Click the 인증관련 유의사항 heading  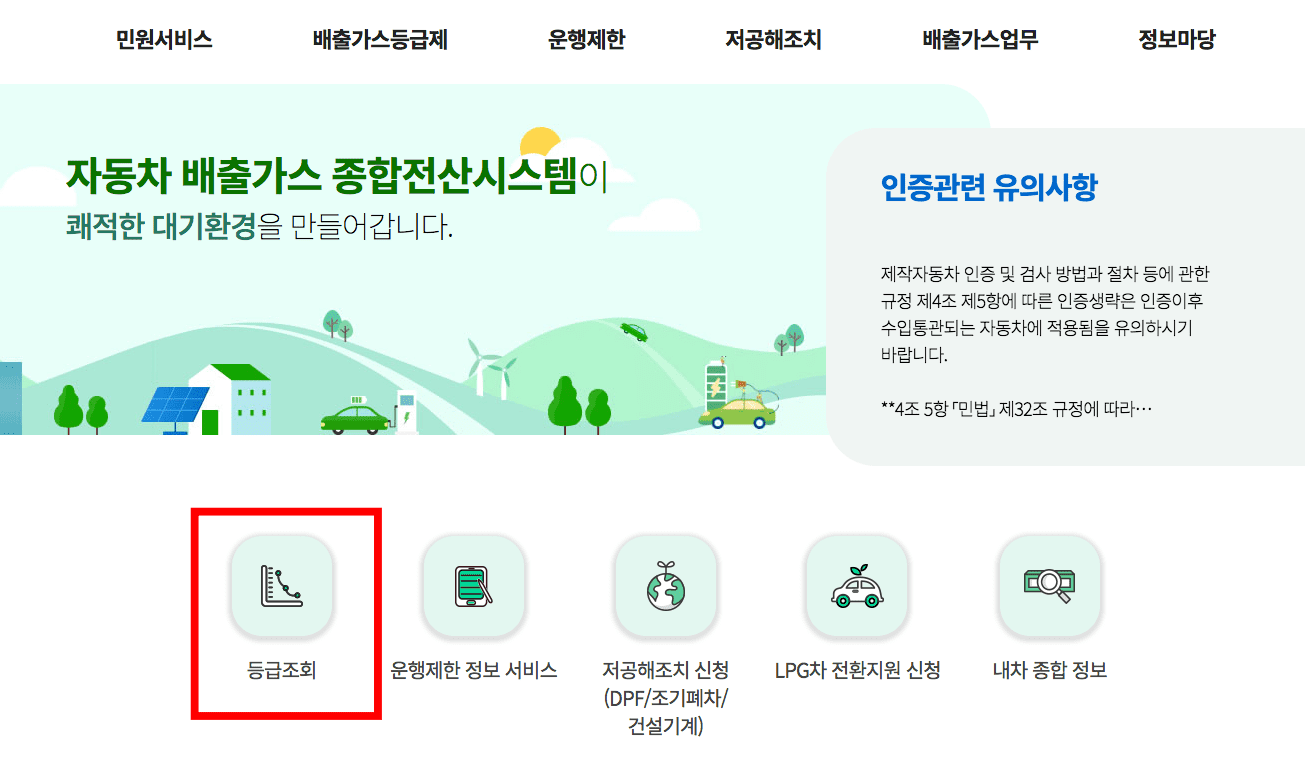989,187
